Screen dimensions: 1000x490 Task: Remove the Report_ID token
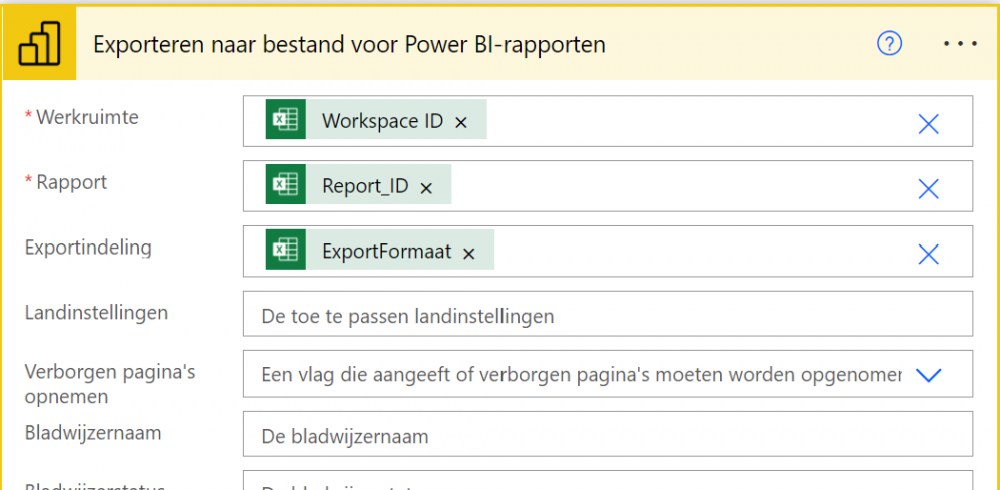coord(426,188)
